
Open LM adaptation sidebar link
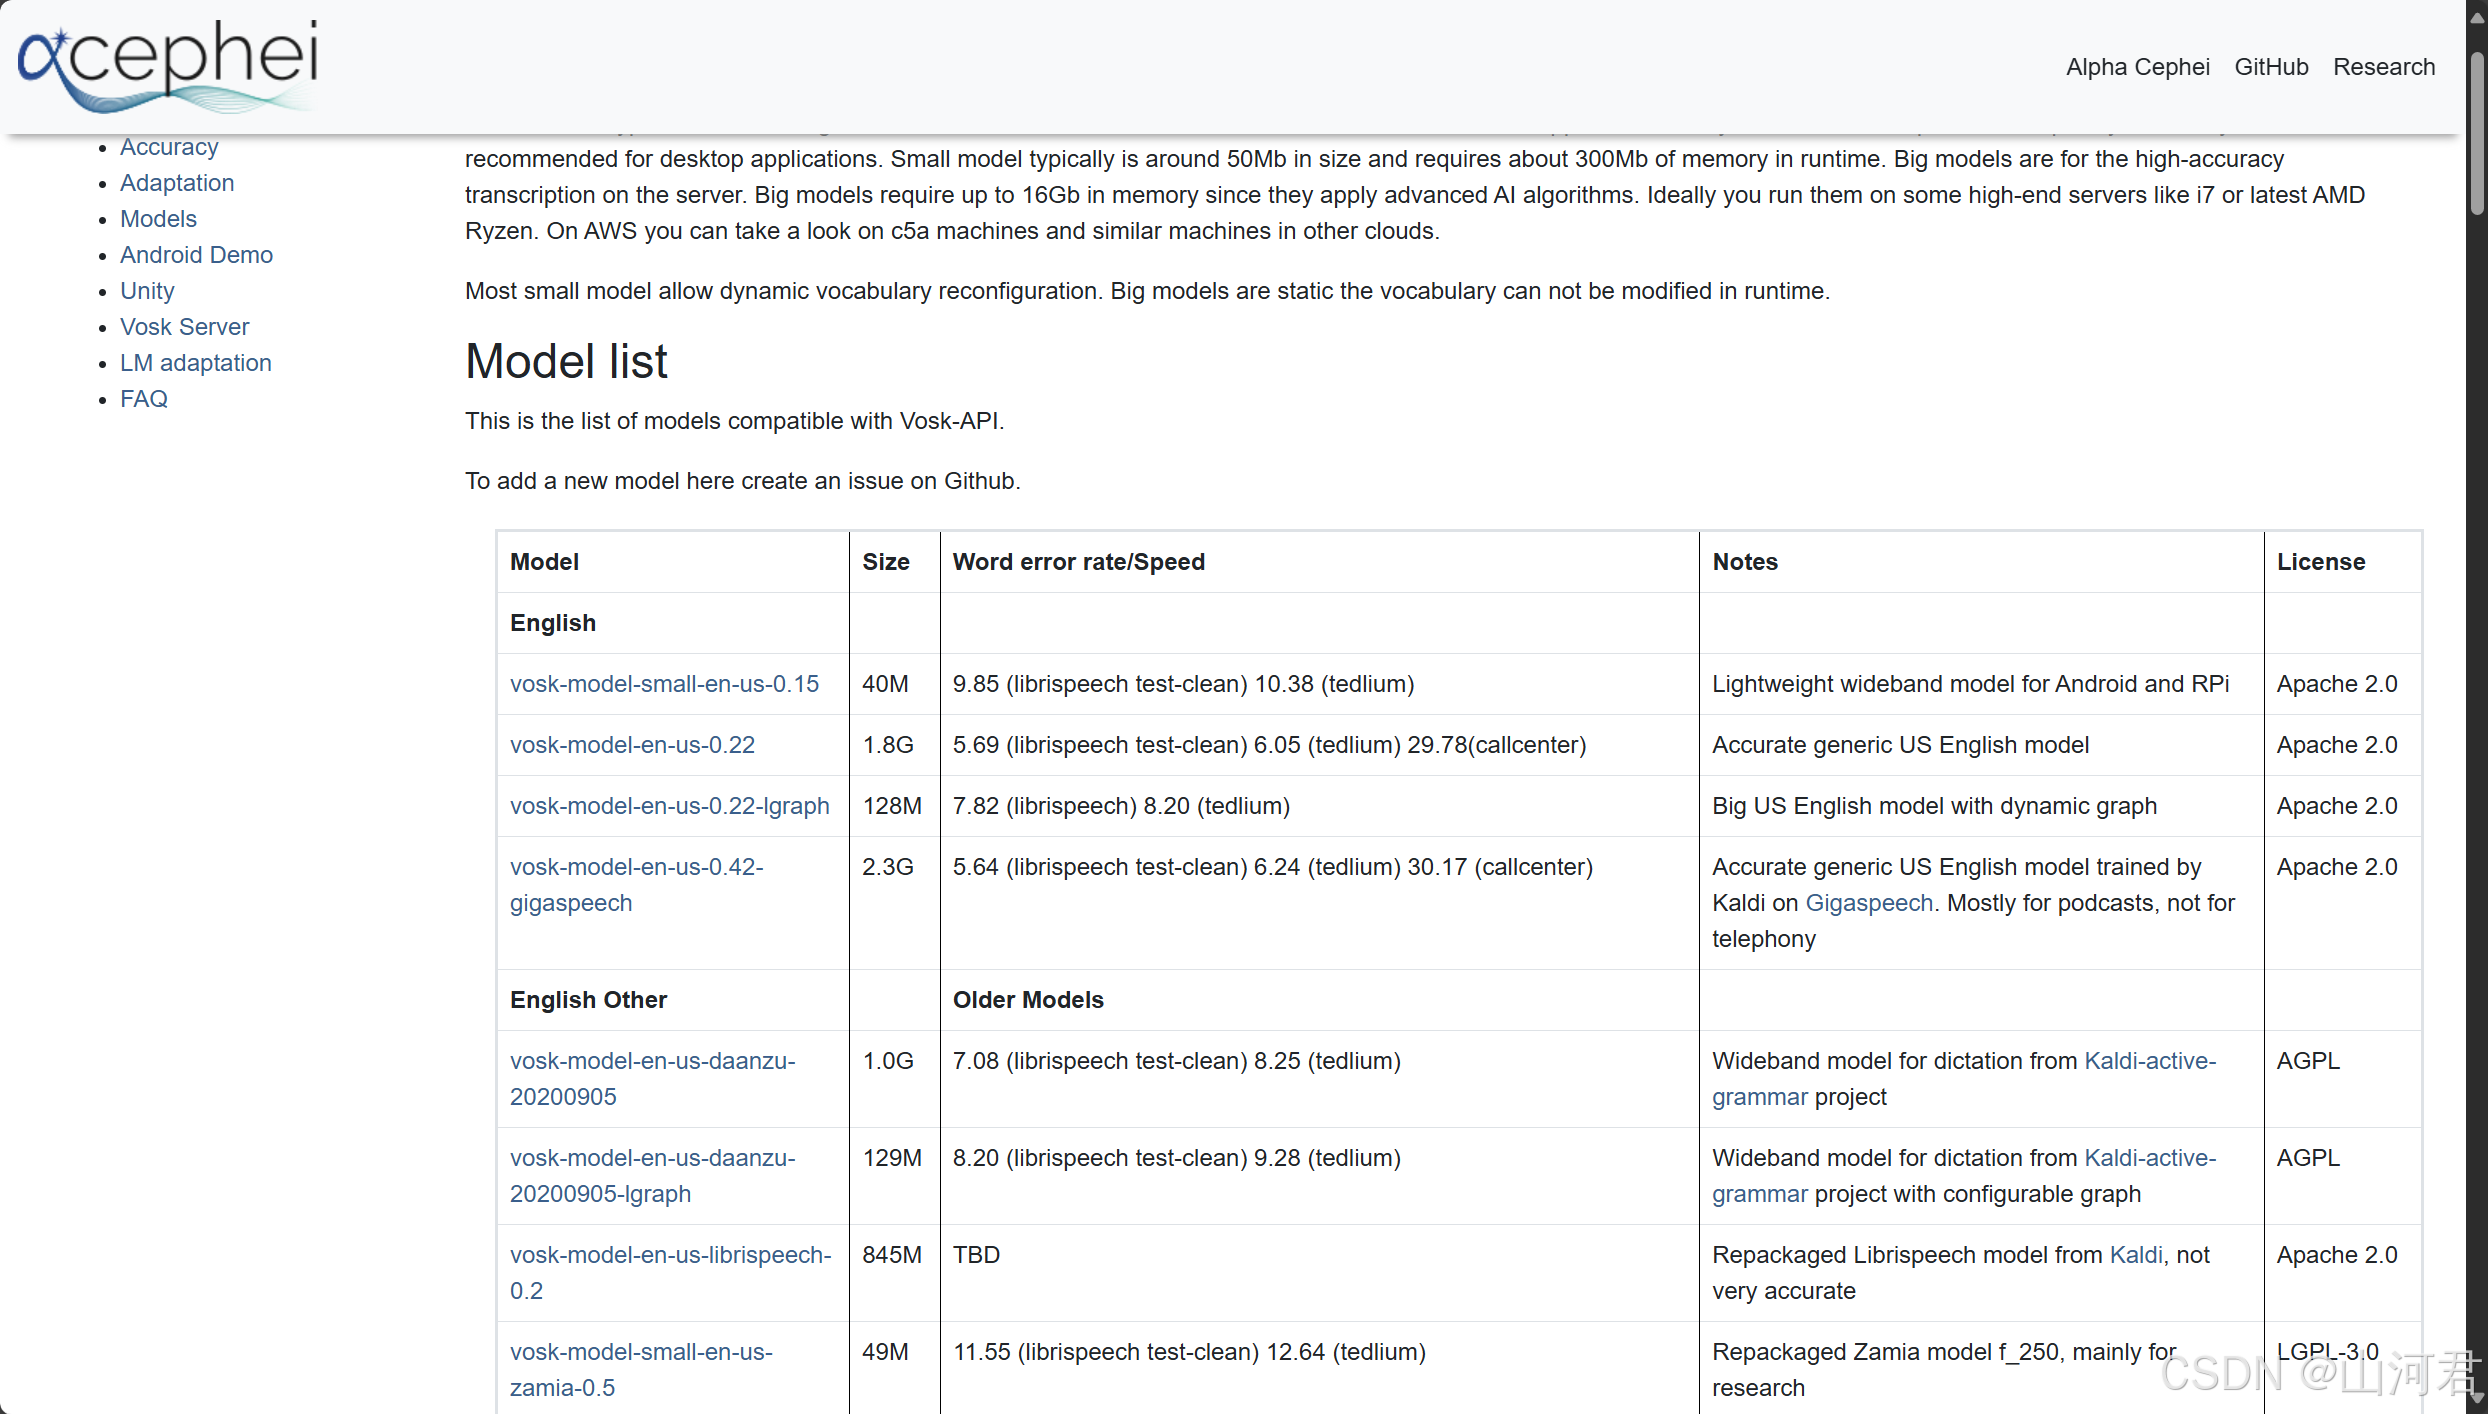pyautogui.click(x=196, y=363)
